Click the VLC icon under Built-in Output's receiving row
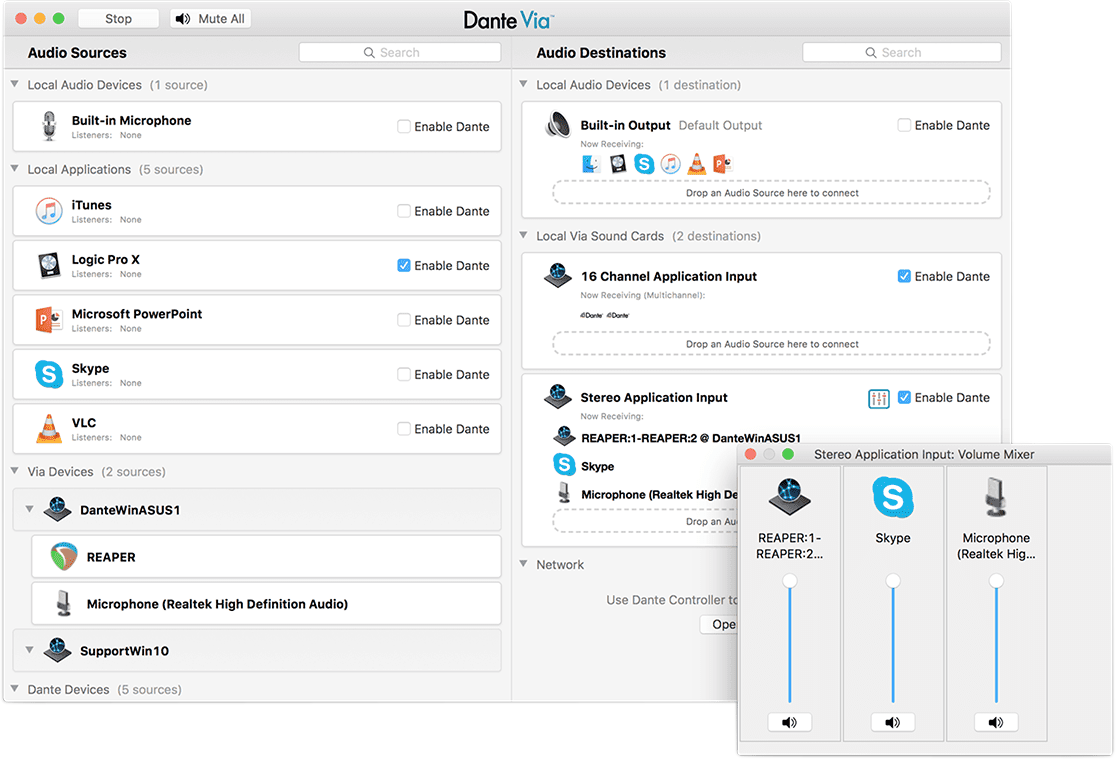Screen dimensions: 1116x759 click(x=697, y=163)
